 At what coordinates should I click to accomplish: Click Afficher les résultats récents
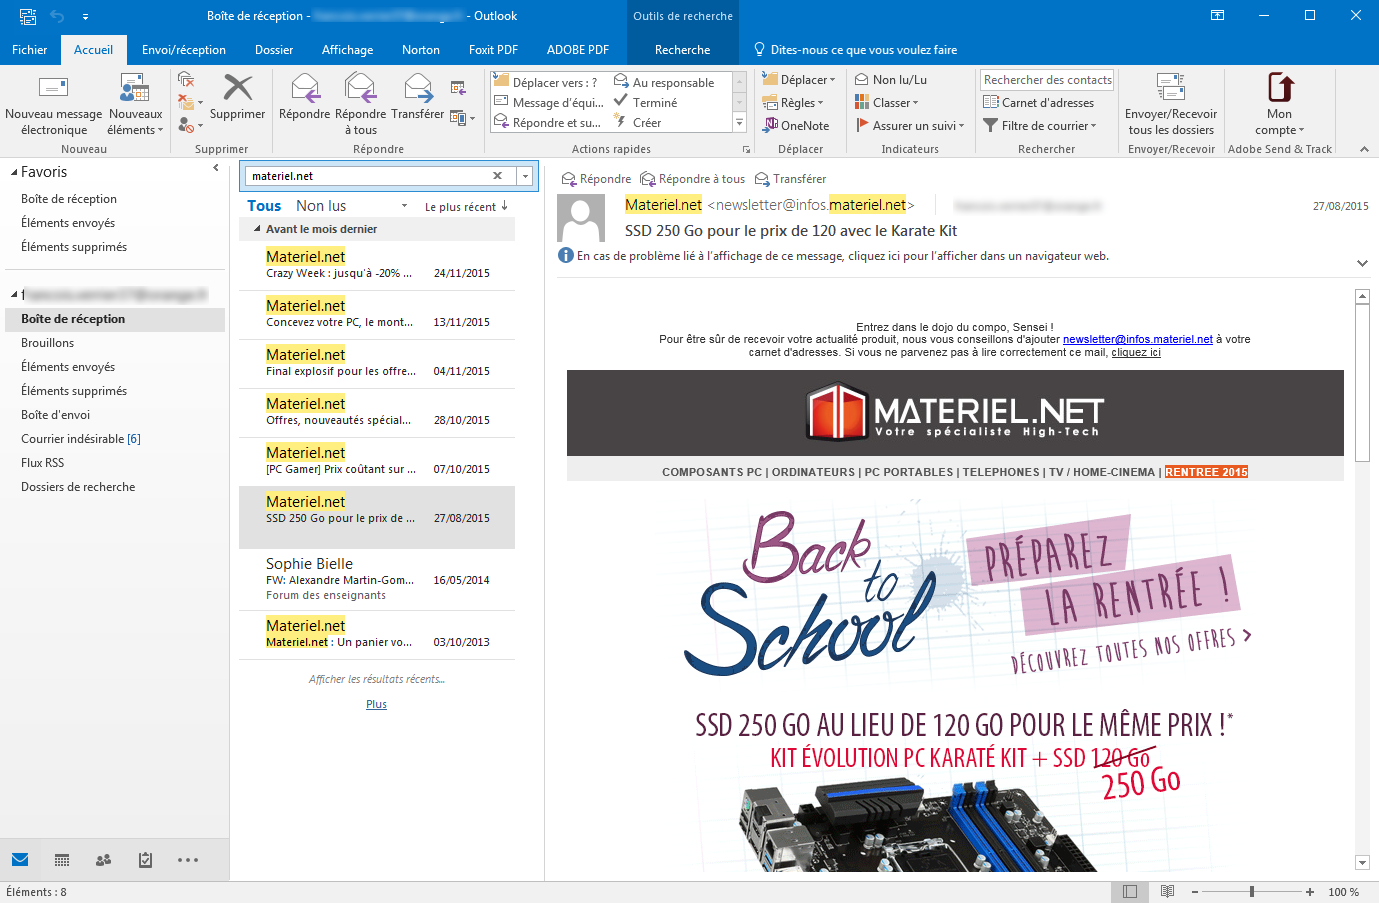[377, 679]
